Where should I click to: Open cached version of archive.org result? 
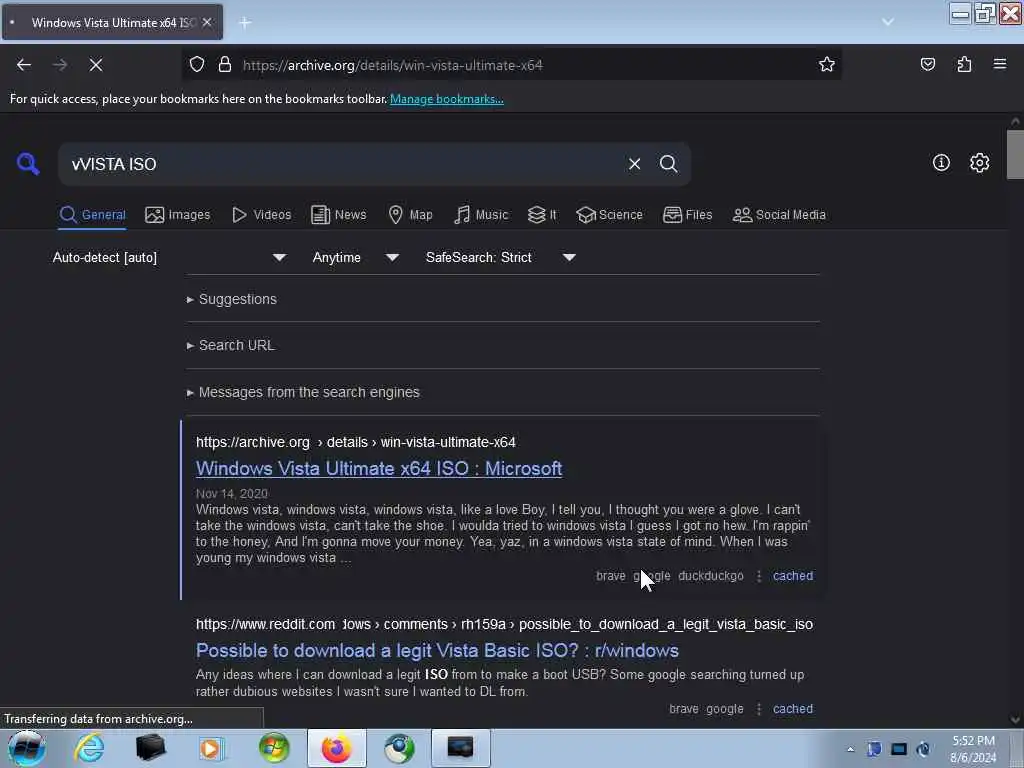pyautogui.click(x=793, y=576)
